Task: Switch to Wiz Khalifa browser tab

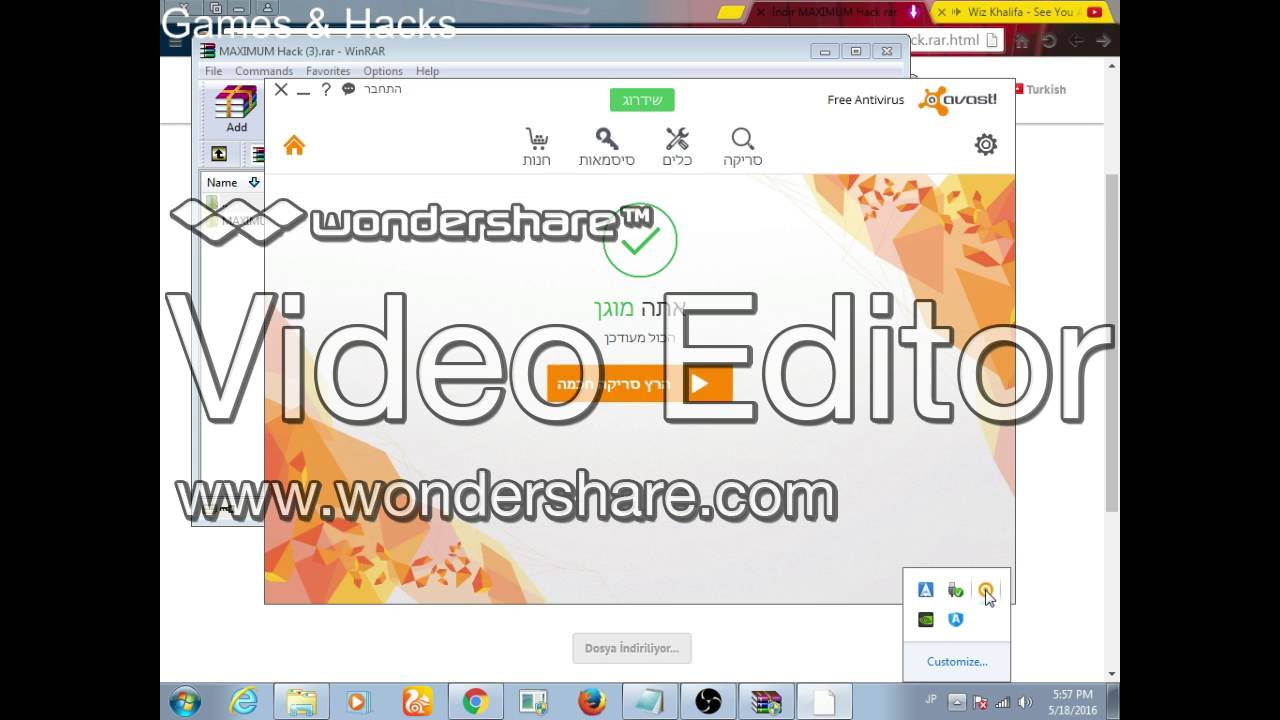Action: pyautogui.click(x=1020, y=12)
